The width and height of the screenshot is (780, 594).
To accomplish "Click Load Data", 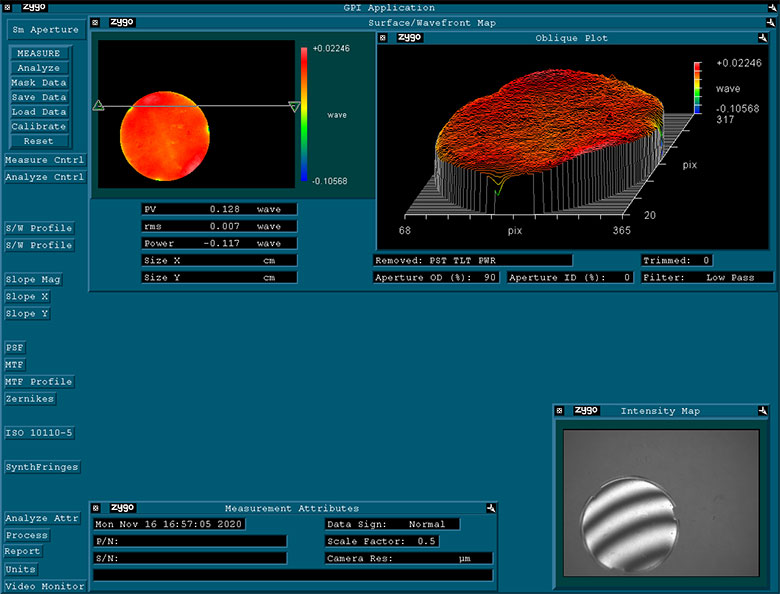I will tap(39, 111).
